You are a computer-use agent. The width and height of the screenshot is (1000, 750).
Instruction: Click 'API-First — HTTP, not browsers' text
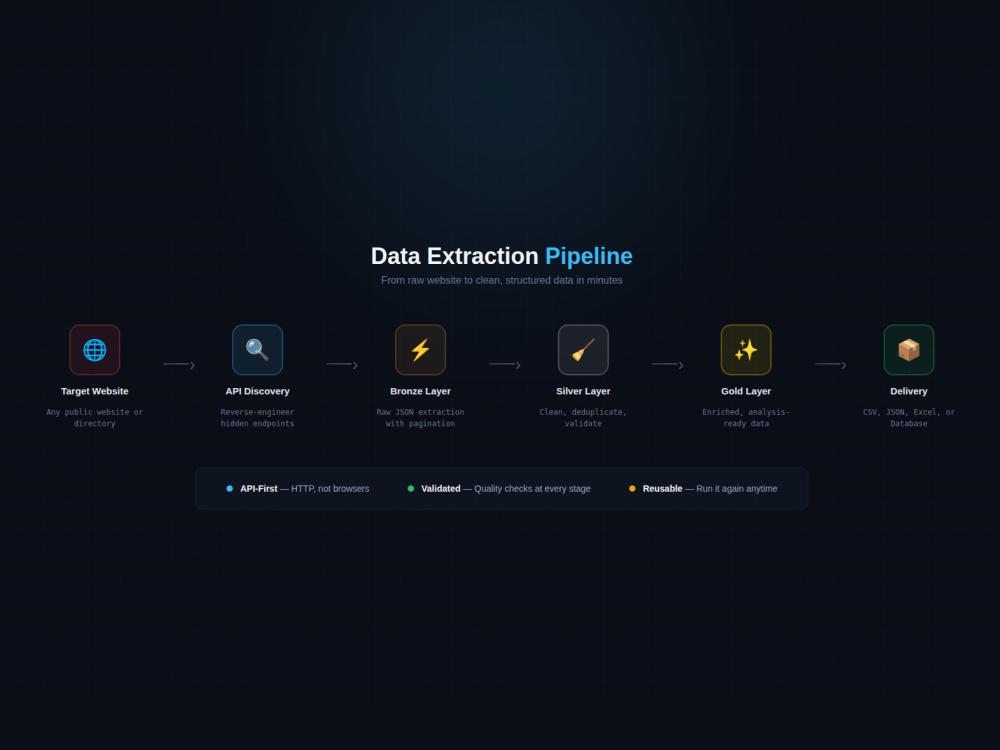point(304,489)
